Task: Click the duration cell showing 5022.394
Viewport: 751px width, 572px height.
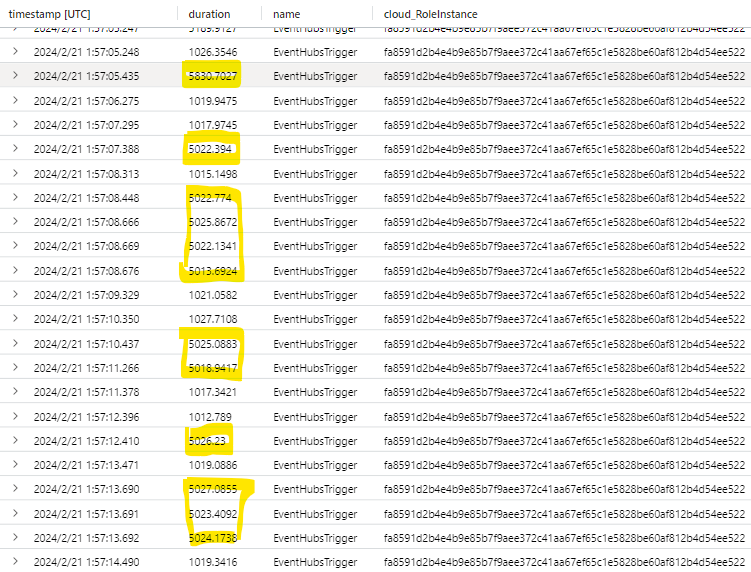Action: [x=210, y=149]
